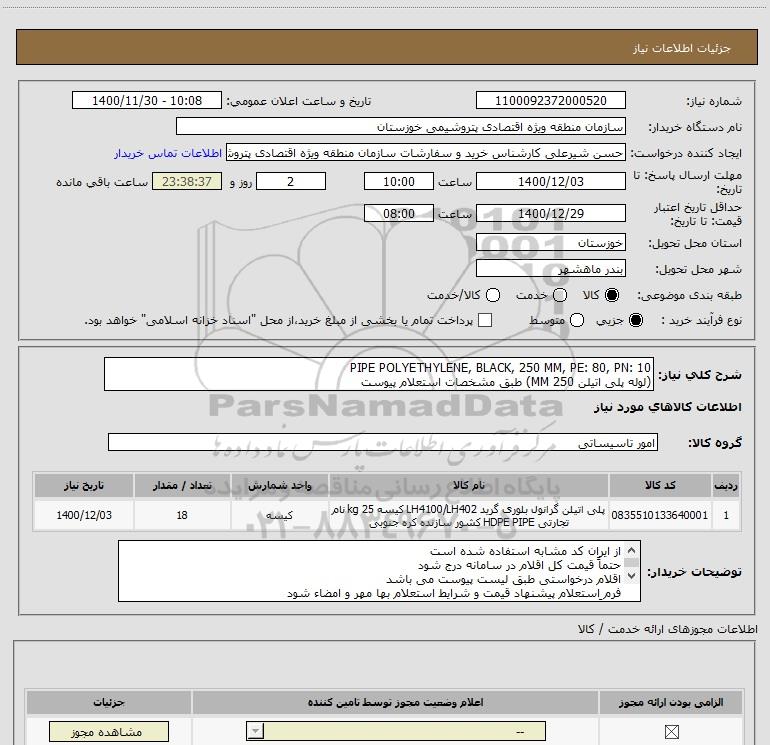Click the ردیف column header

click(726, 485)
